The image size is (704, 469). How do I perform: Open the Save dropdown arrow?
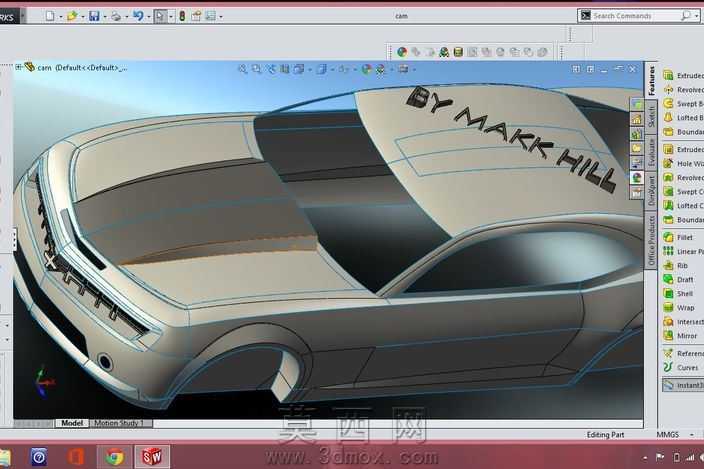pyautogui.click(x=105, y=17)
